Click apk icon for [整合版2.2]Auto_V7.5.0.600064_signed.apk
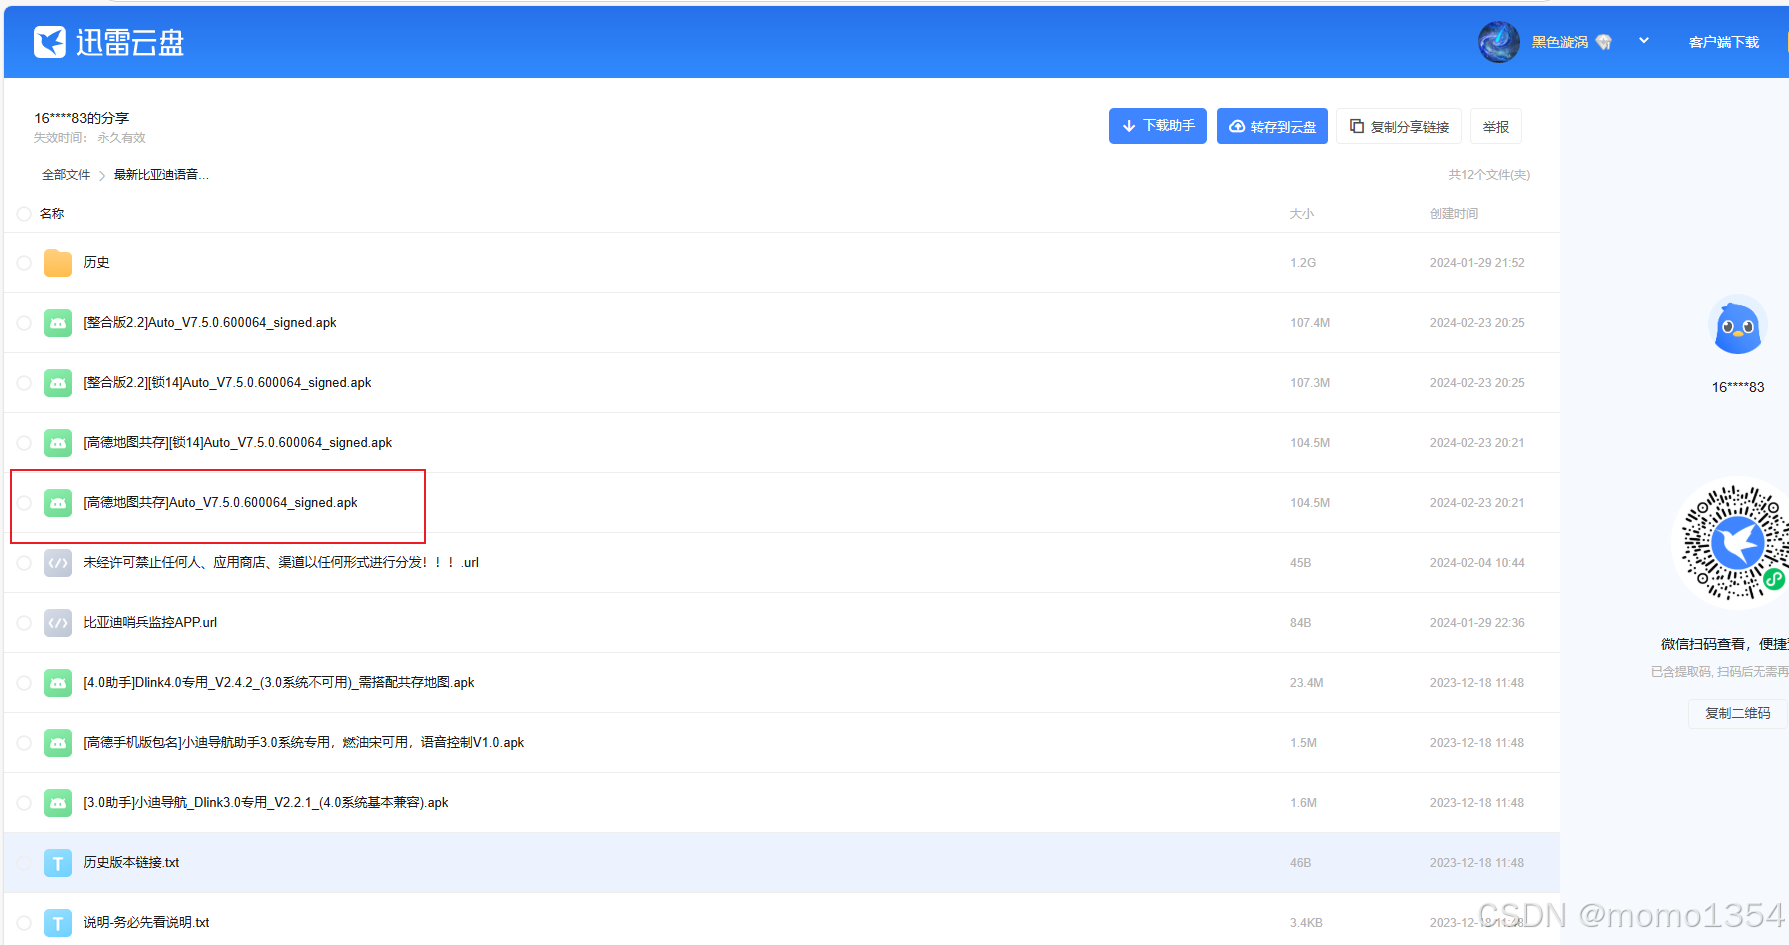The width and height of the screenshot is (1789, 945). tap(58, 323)
